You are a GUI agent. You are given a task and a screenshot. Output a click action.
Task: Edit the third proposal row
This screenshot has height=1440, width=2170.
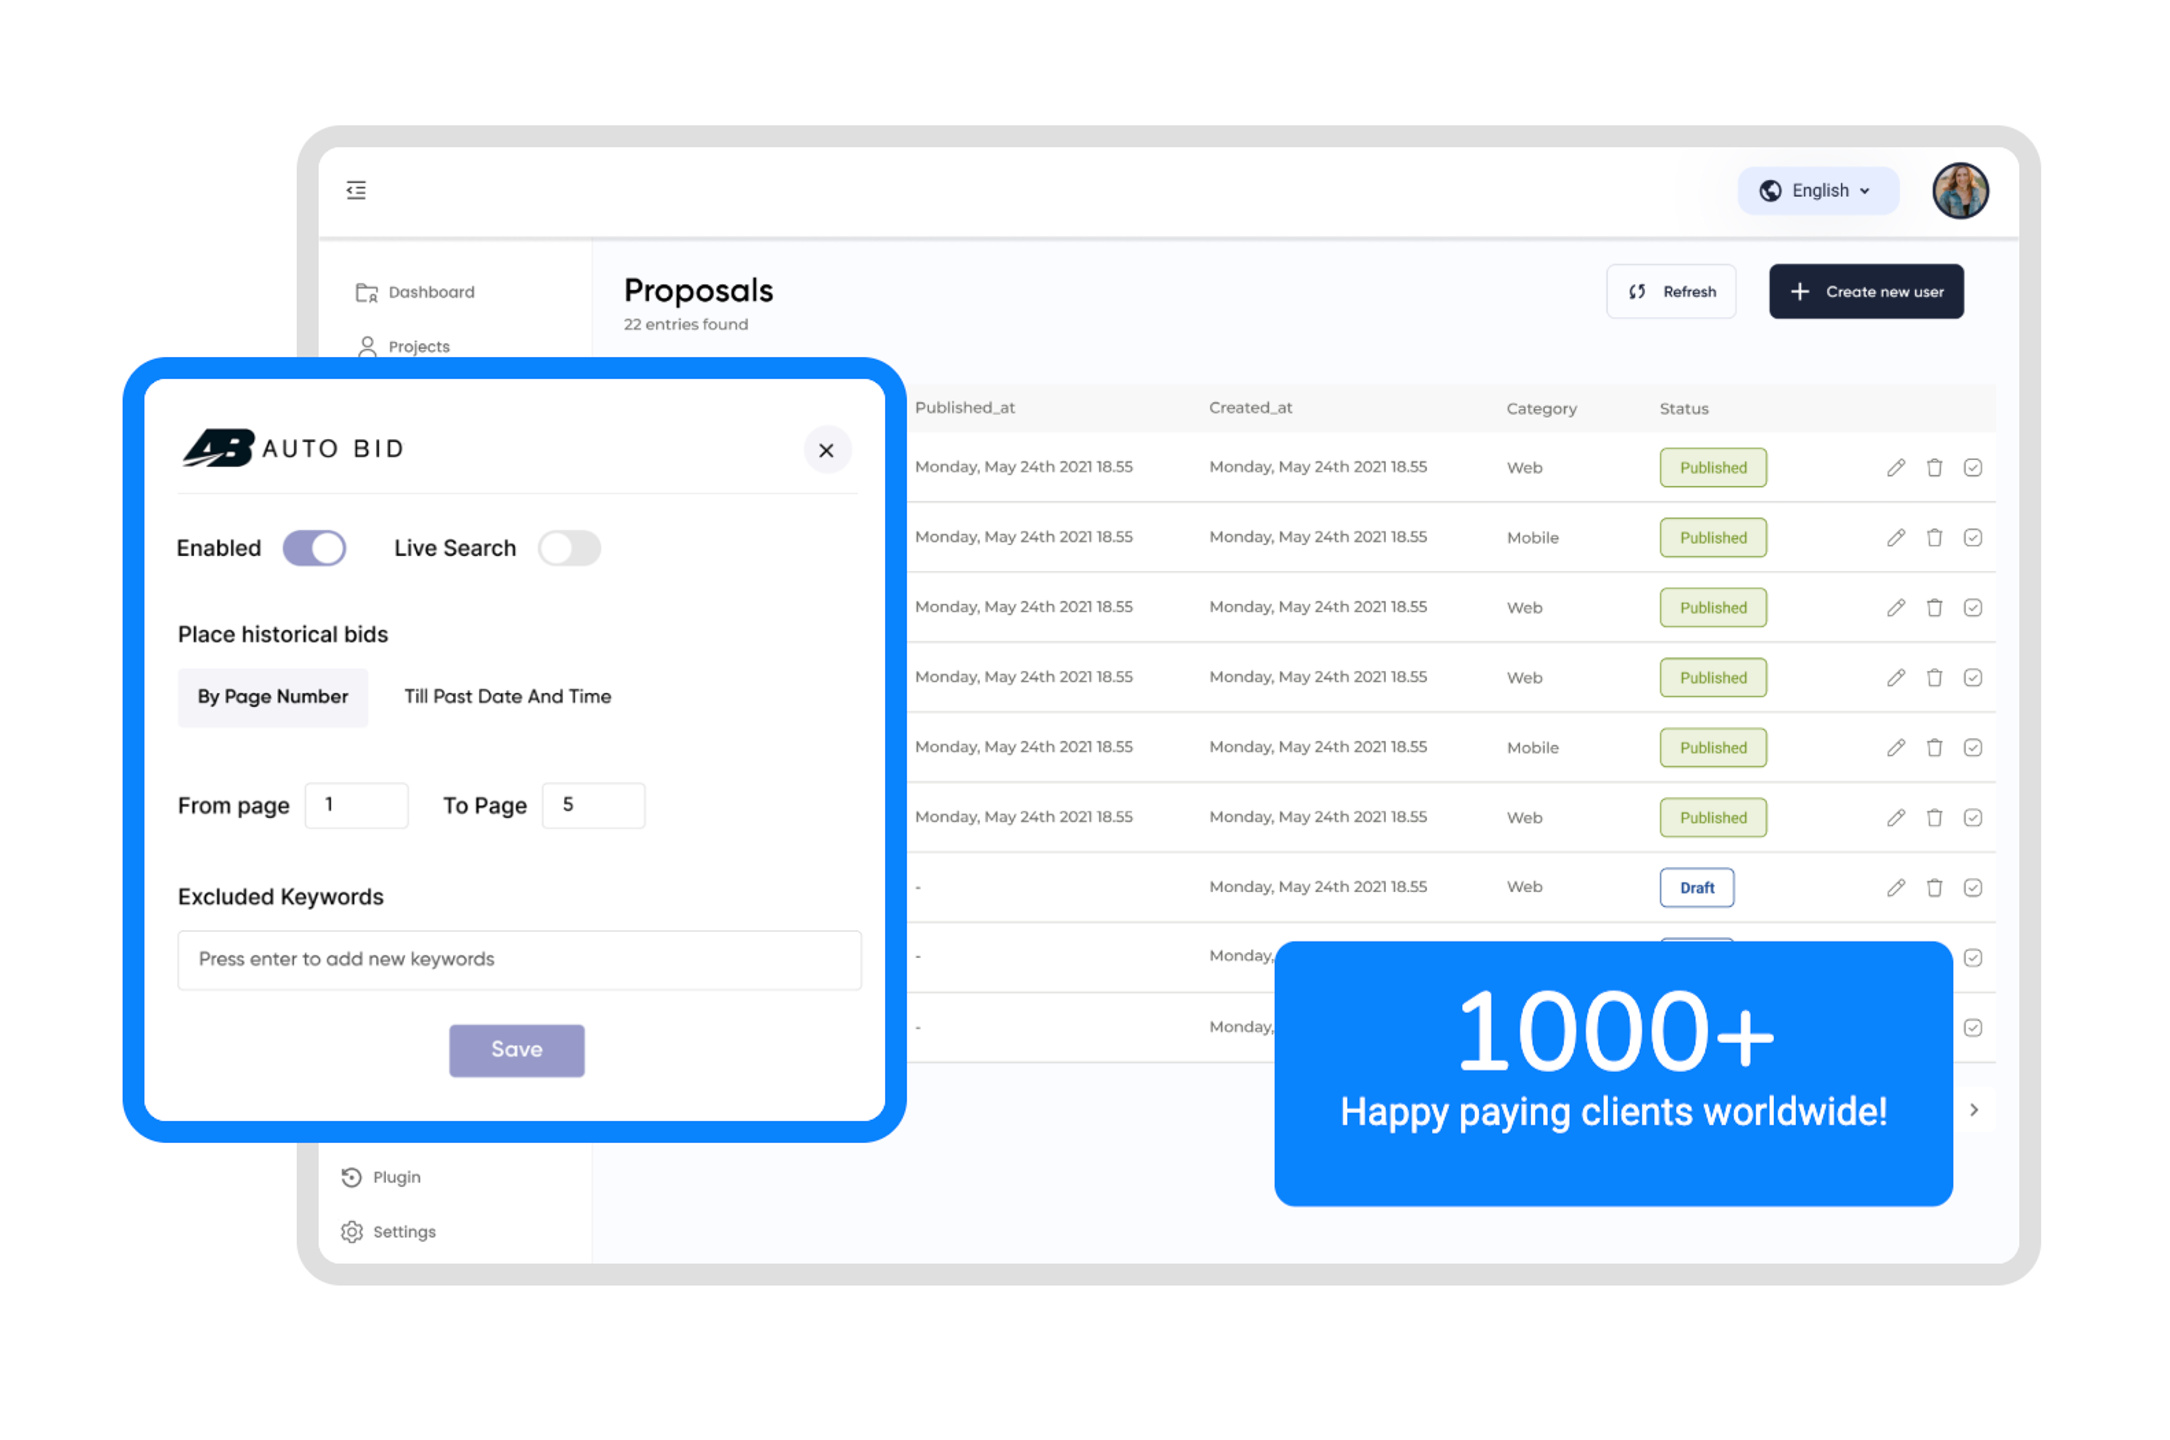[1896, 608]
